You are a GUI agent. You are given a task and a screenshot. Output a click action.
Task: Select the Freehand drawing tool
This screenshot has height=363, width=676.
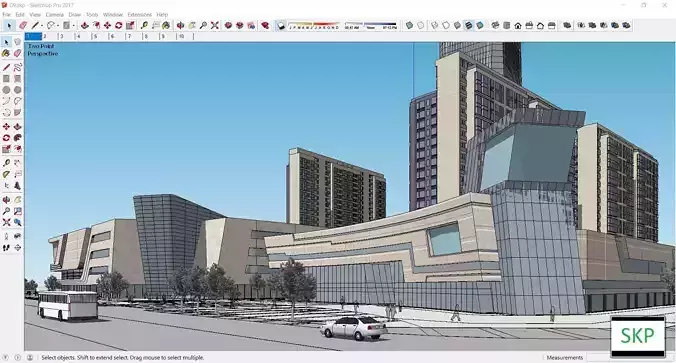pos(17,67)
